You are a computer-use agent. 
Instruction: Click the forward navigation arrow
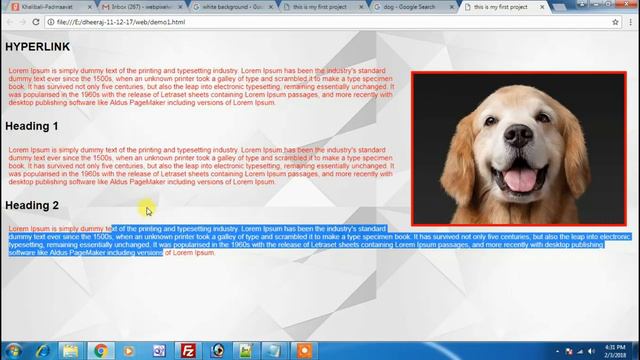(x=23, y=22)
